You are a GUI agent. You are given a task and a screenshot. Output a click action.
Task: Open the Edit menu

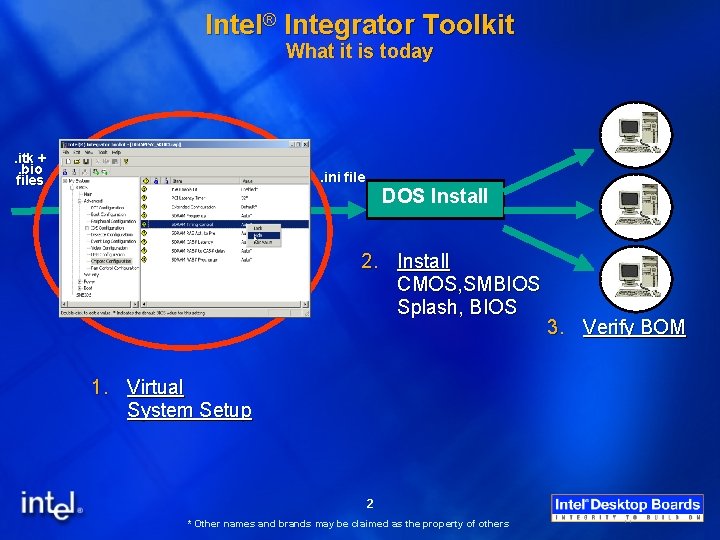click(77, 152)
